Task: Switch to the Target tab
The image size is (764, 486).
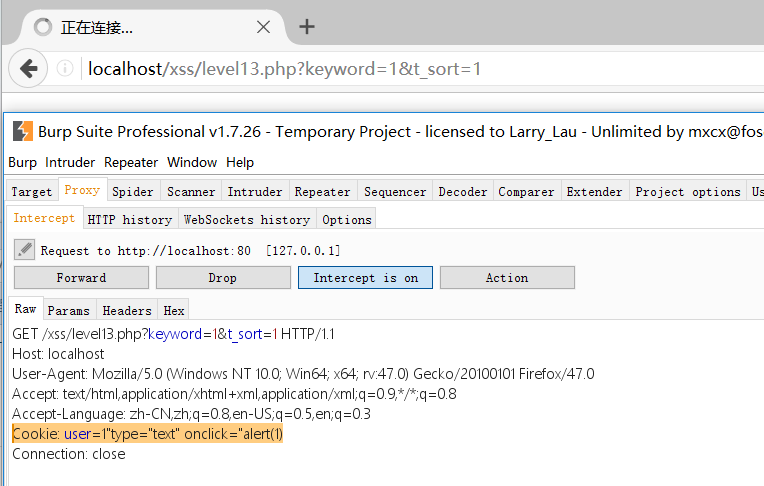Action: 32,192
